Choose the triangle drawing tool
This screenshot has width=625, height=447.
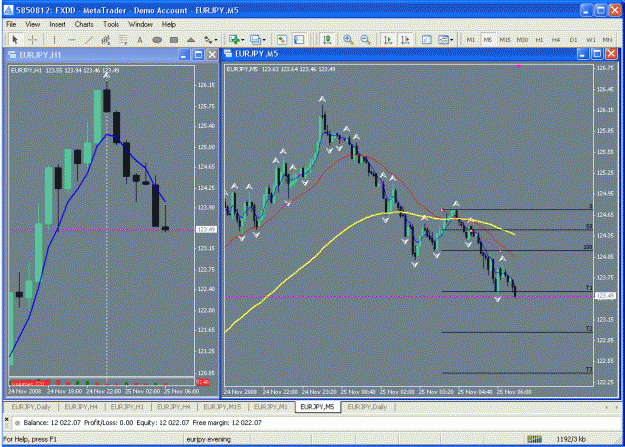click(x=191, y=39)
